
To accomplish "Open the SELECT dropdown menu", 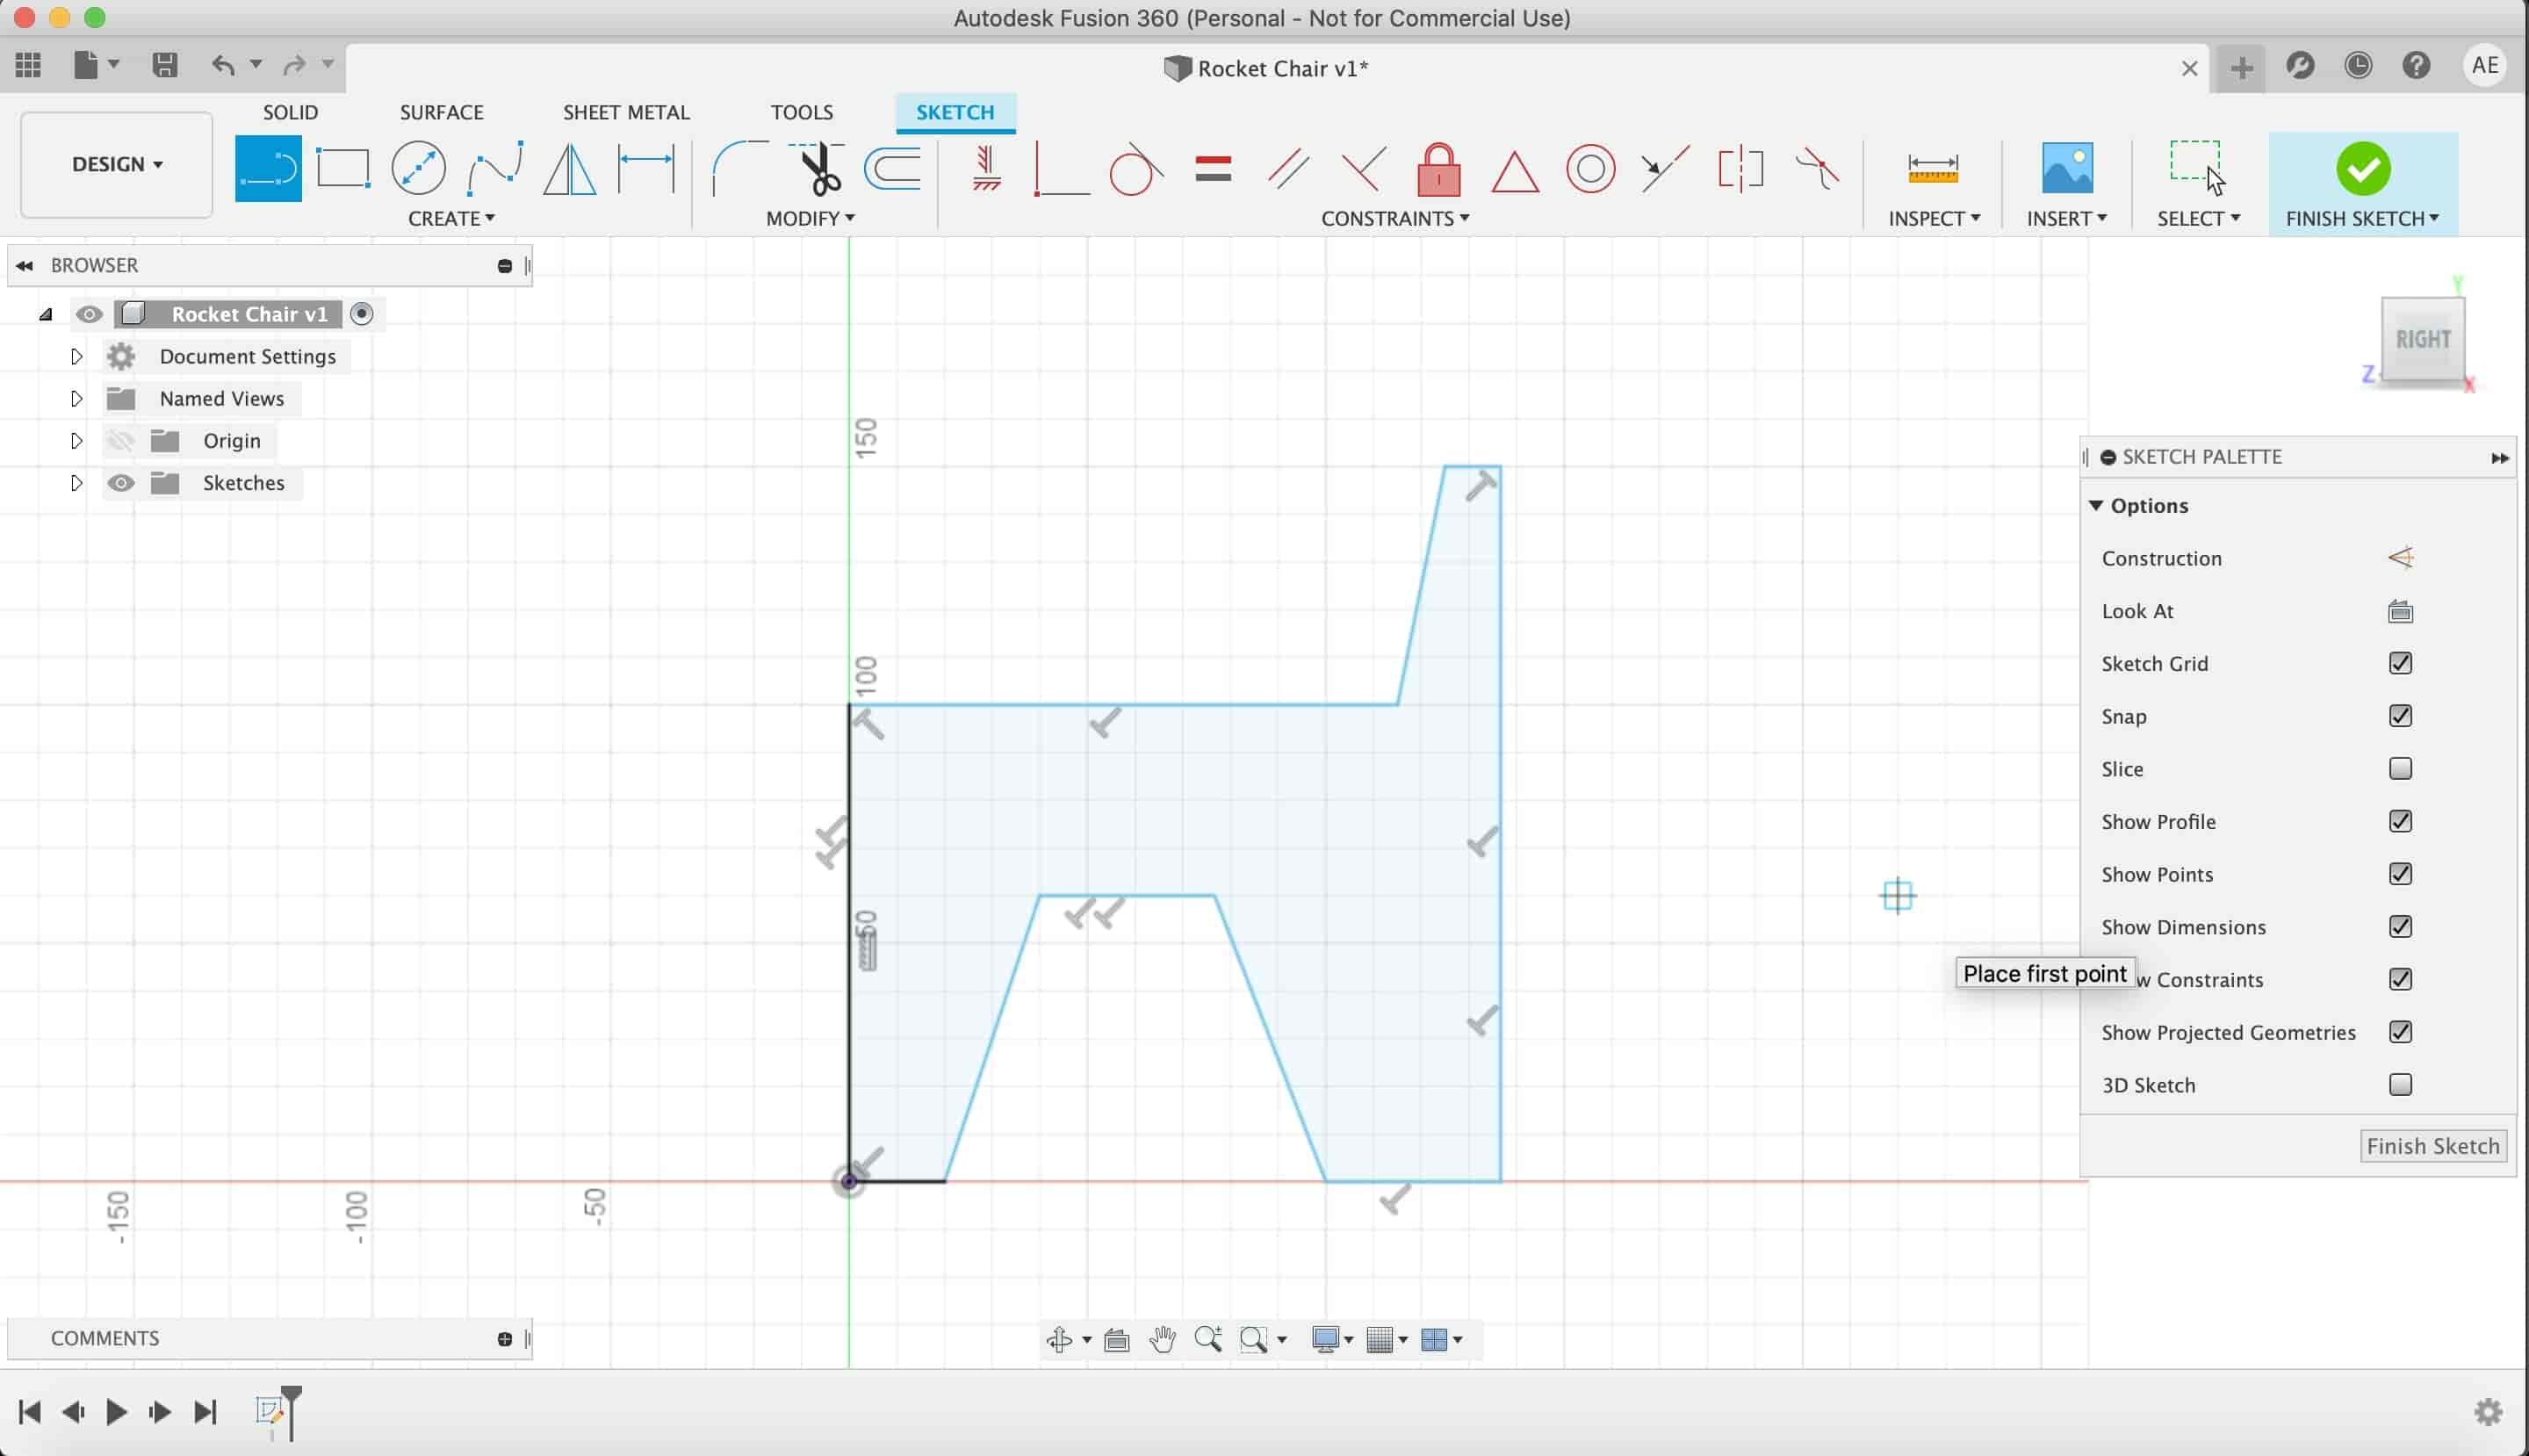I will click(2198, 218).
